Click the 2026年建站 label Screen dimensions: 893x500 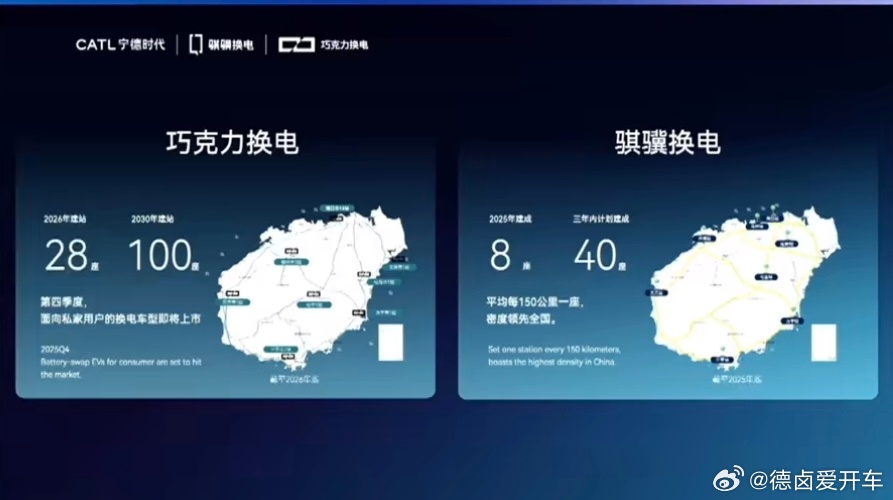coord(65,219)
